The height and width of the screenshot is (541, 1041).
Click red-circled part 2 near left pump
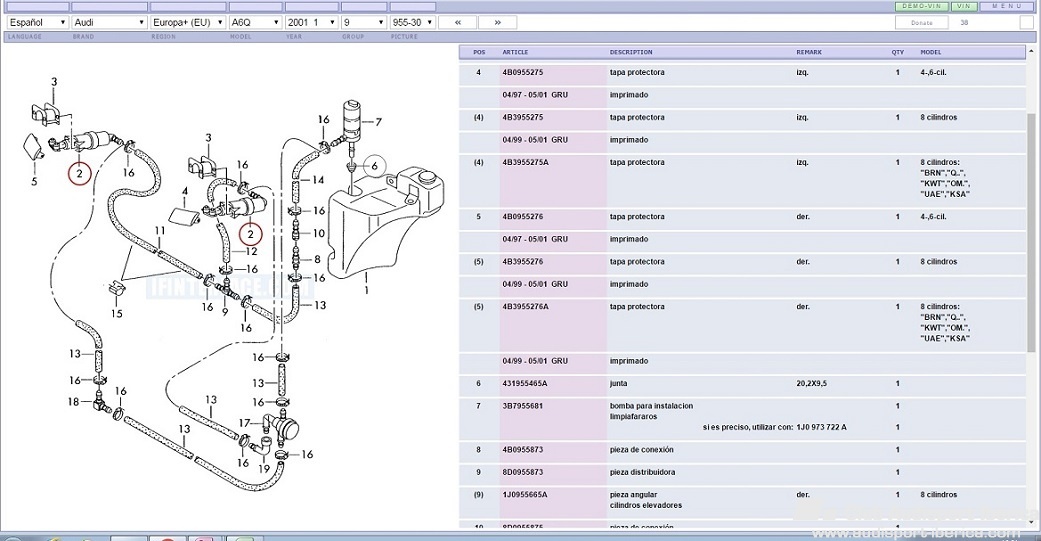pos(79,173)
